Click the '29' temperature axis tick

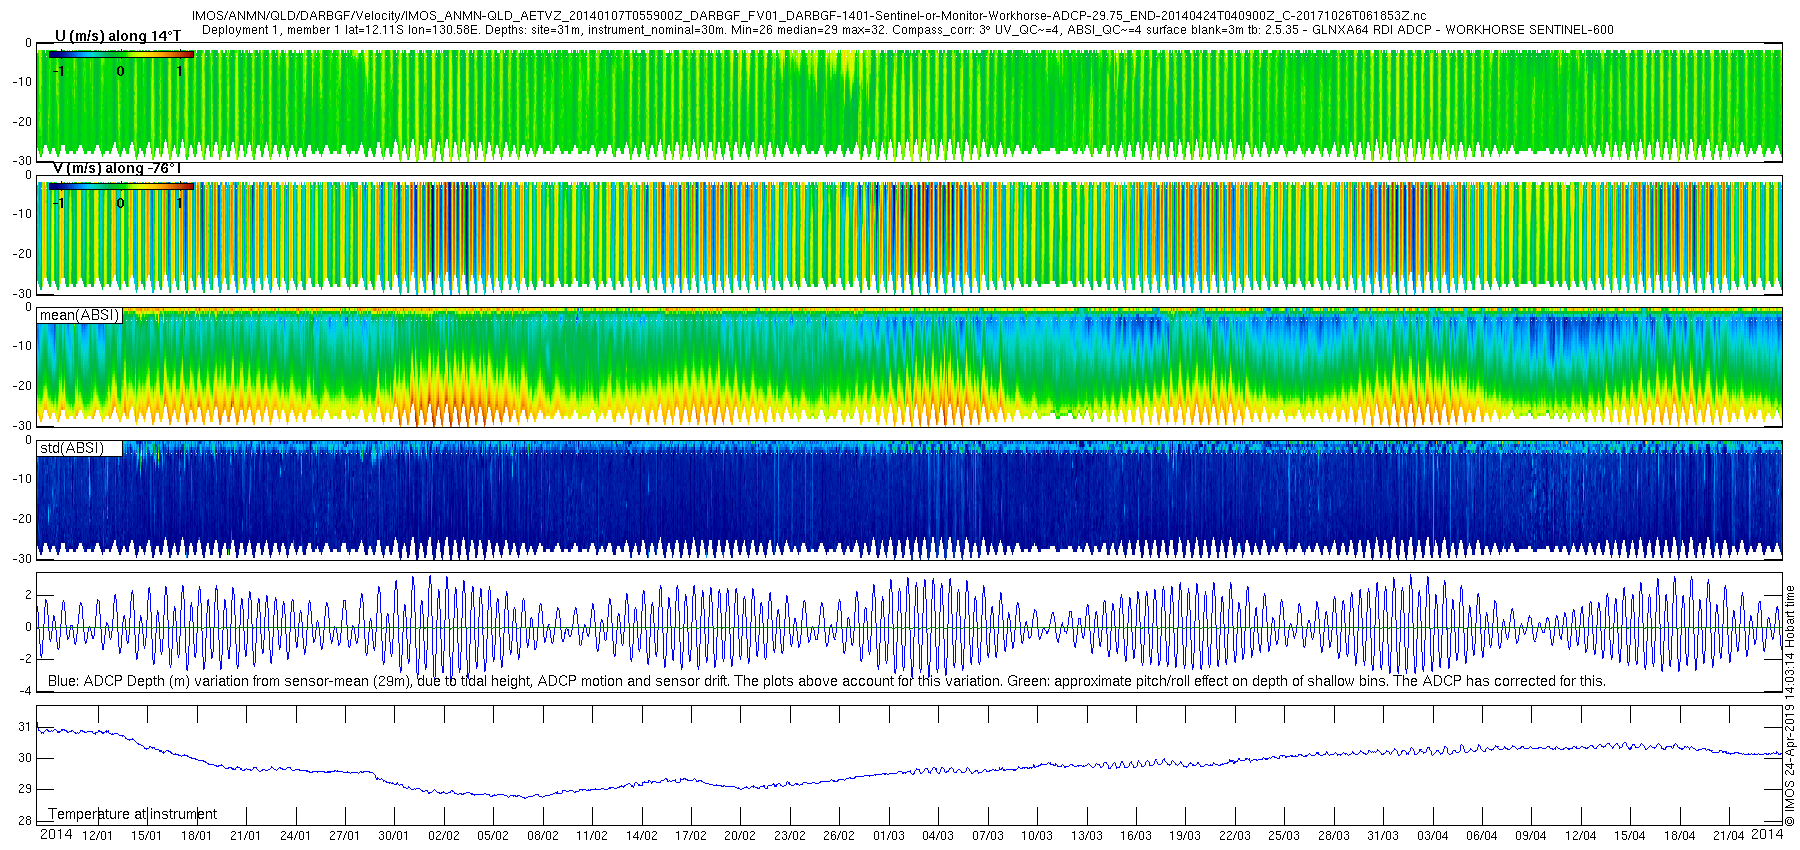coord(25,789)
